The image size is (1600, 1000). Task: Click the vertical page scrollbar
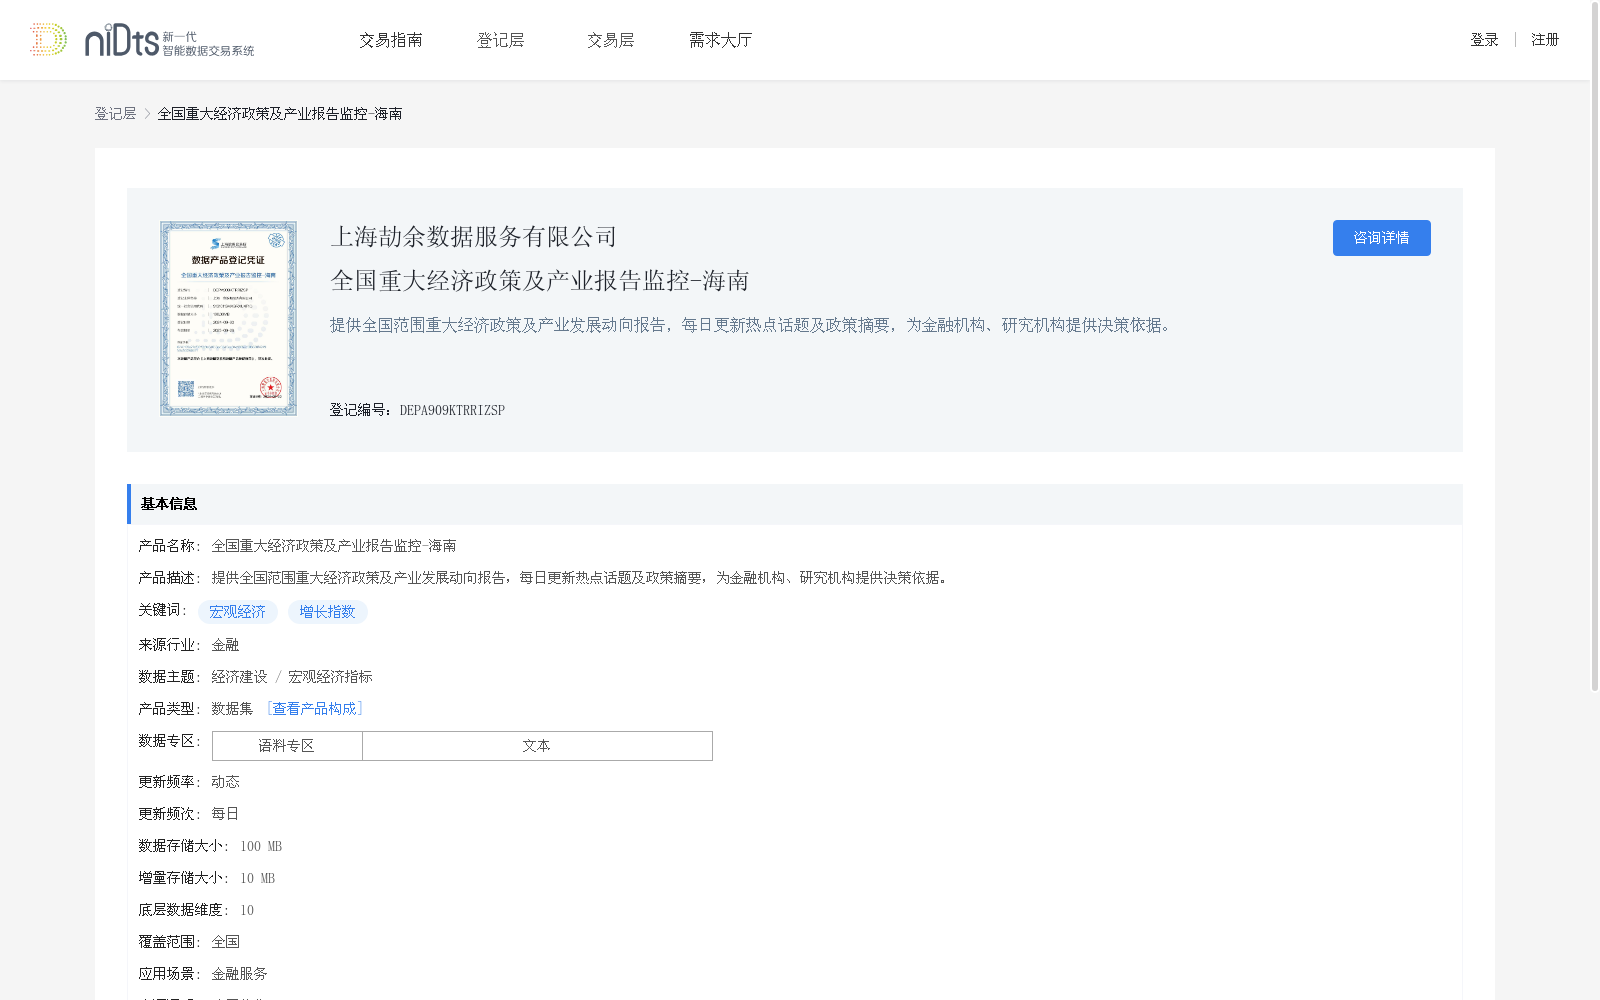(1595, 346)
